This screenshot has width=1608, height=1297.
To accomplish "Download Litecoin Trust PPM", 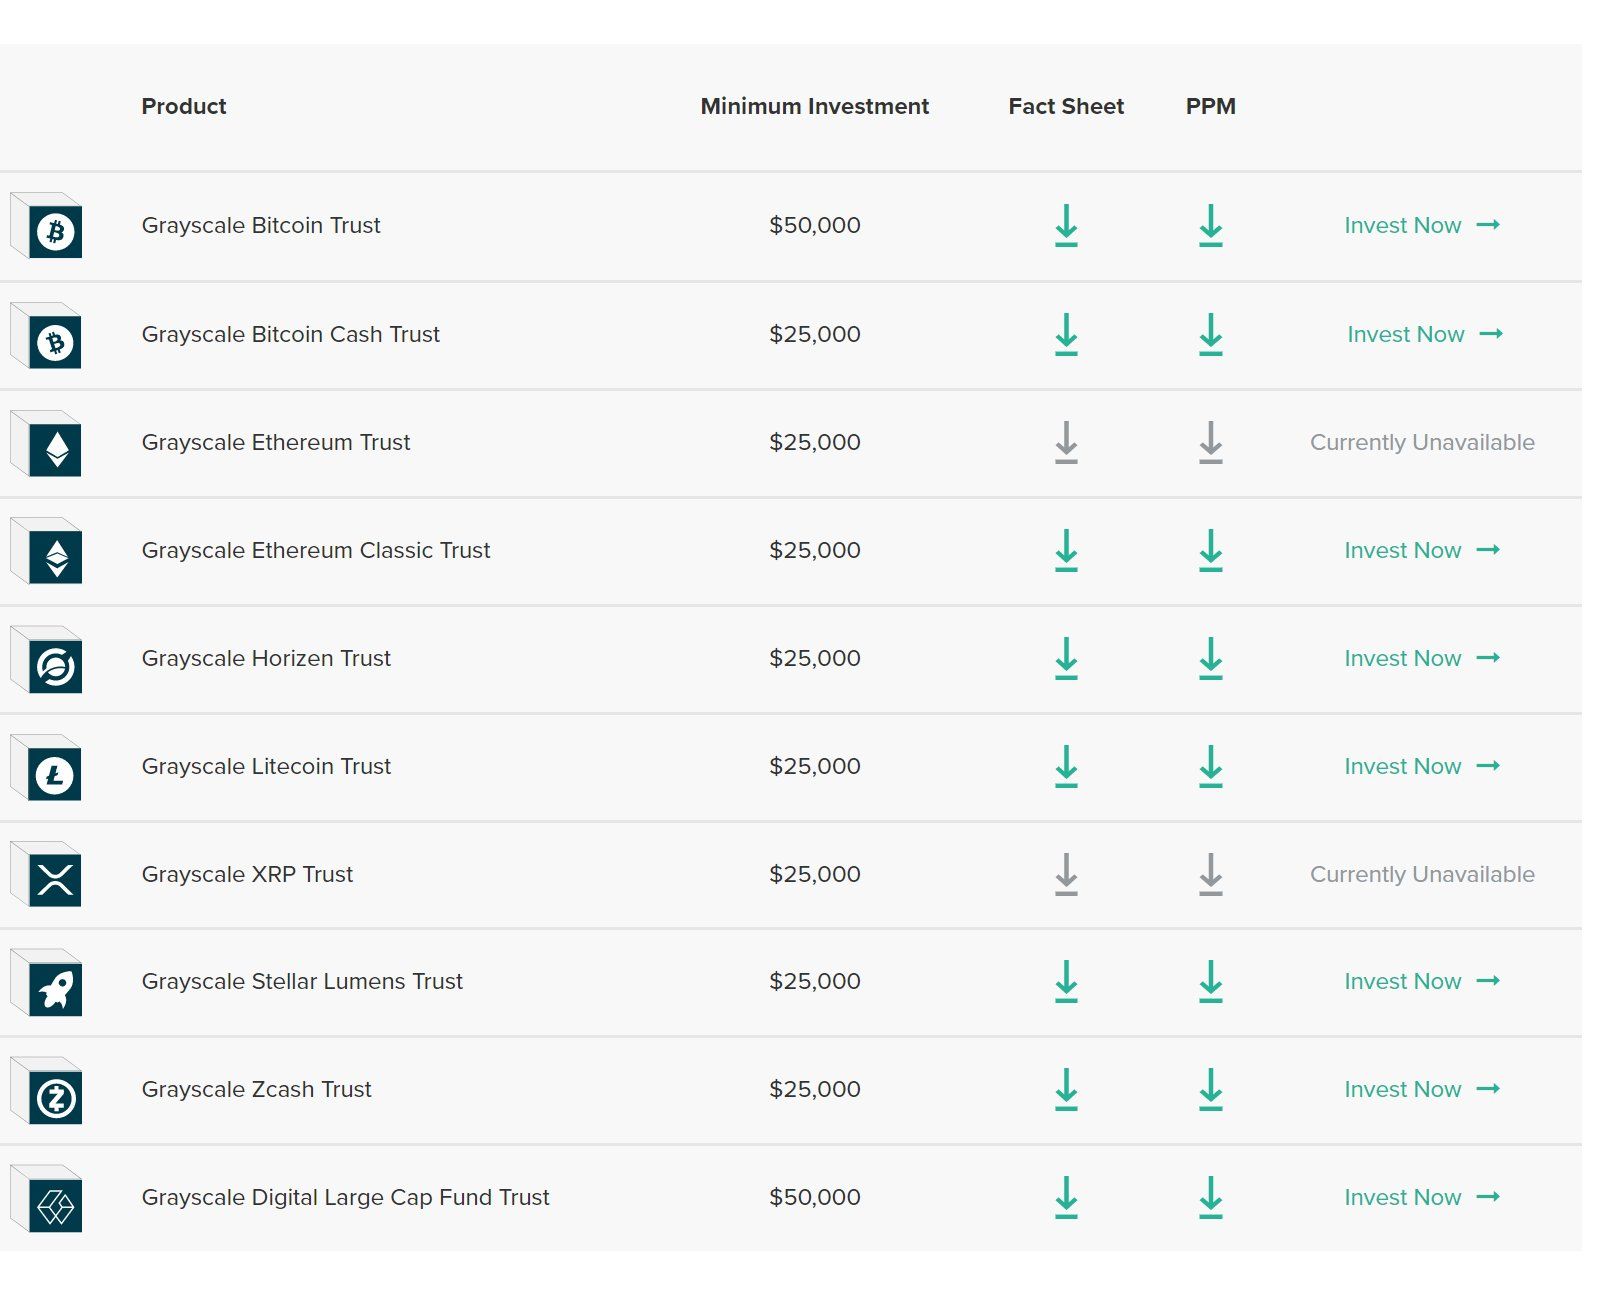I will point(1210,766).
